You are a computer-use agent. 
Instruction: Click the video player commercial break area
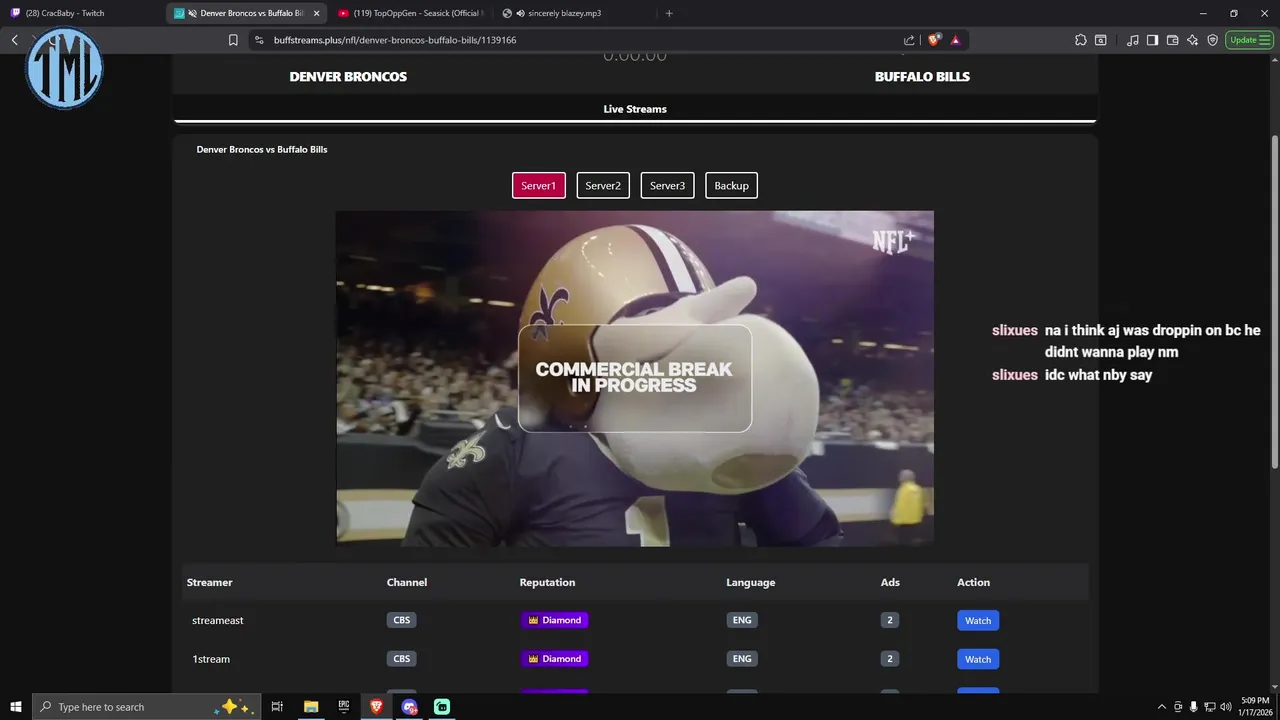click(635, 378)
